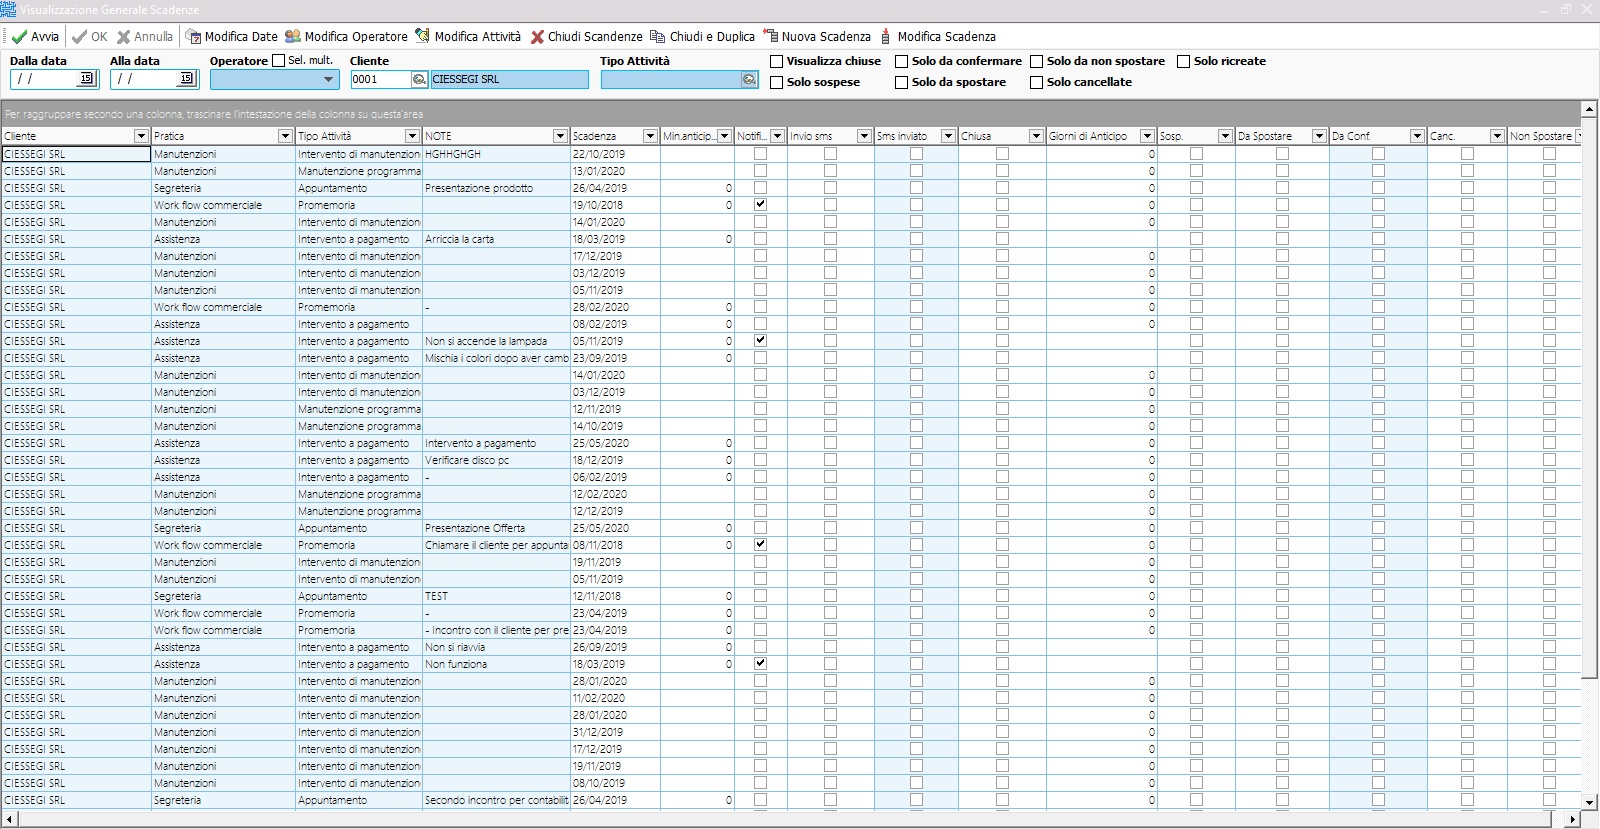The image size is (1600, 829).
Task: Open the Operatore dropdown
Action: tap(328, 80)
